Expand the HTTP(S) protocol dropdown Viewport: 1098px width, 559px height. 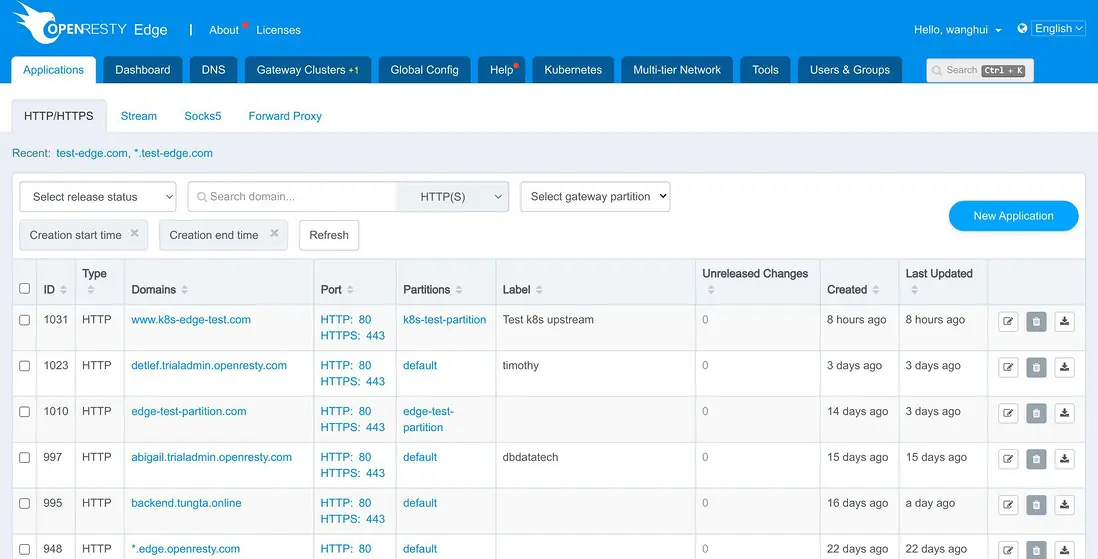click(x=453, y=197)
